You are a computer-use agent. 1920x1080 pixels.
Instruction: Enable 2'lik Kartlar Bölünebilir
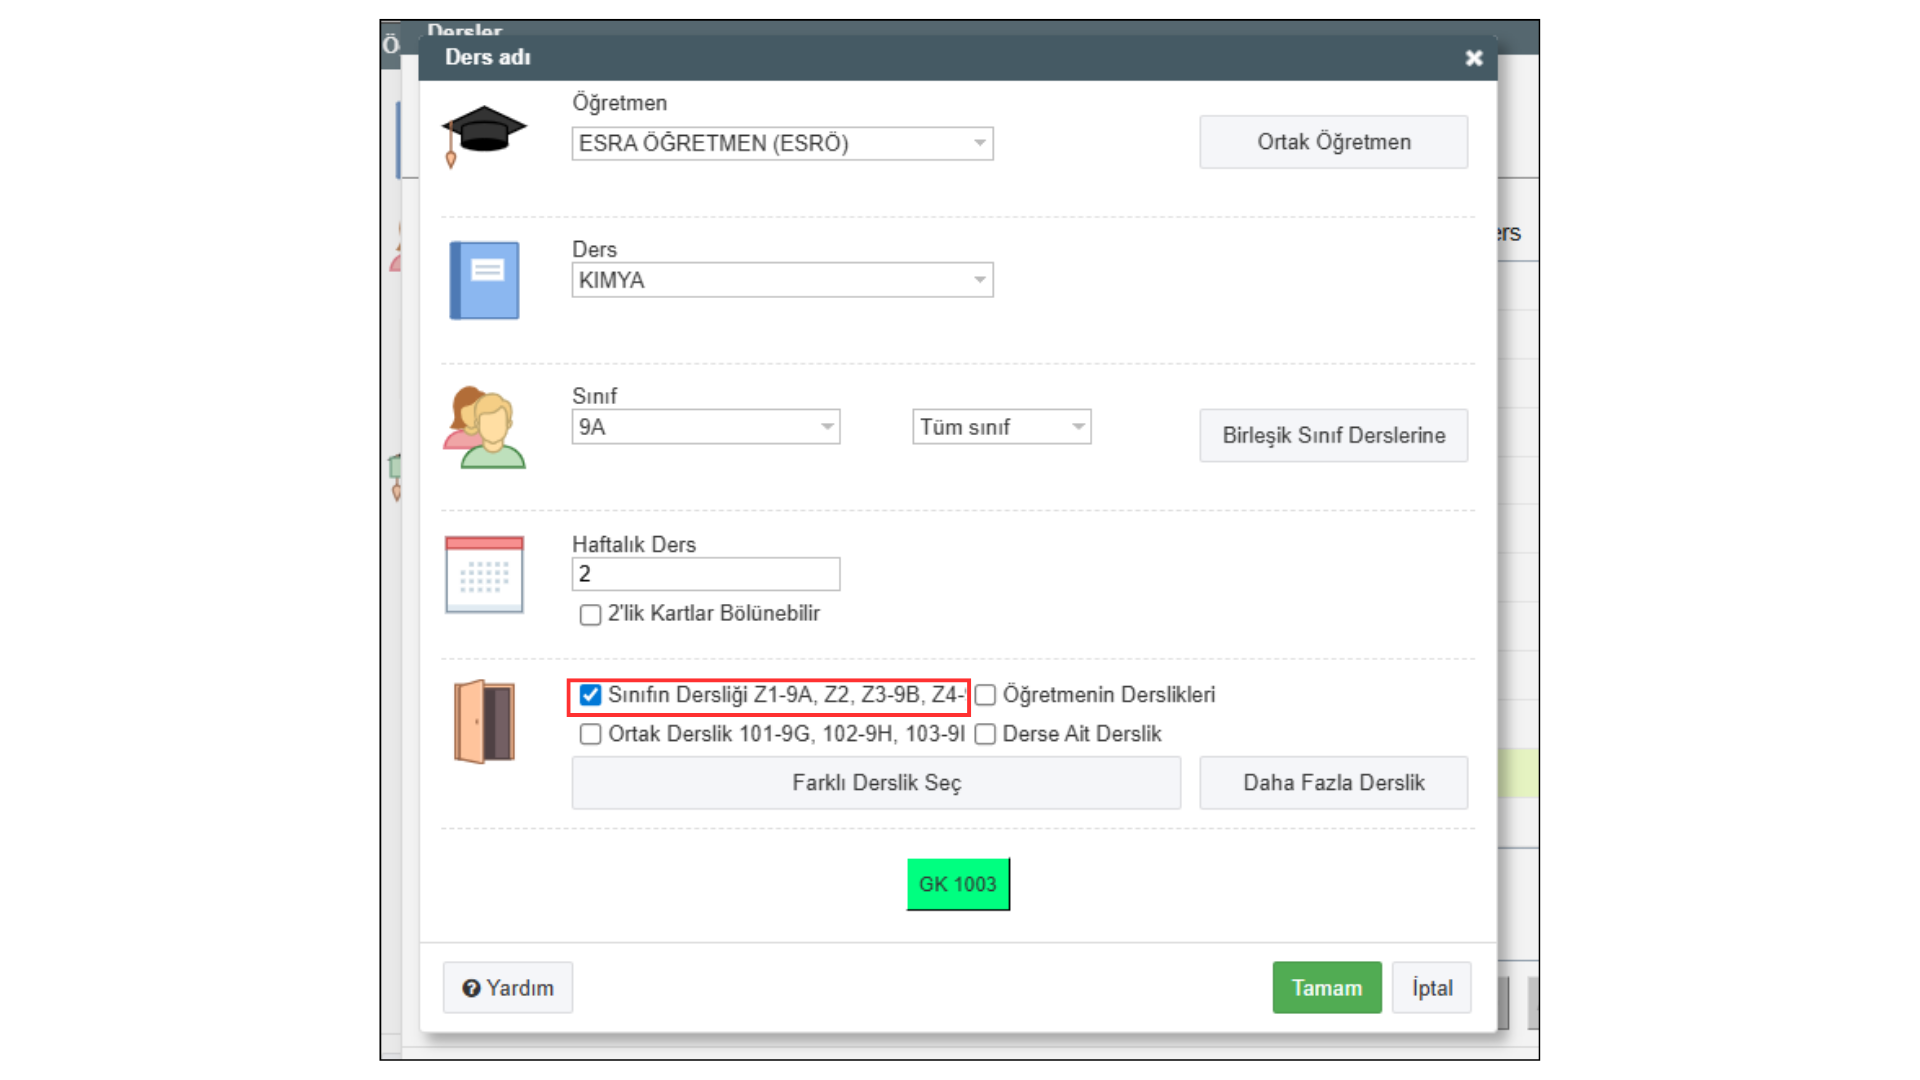coord(590,614)
